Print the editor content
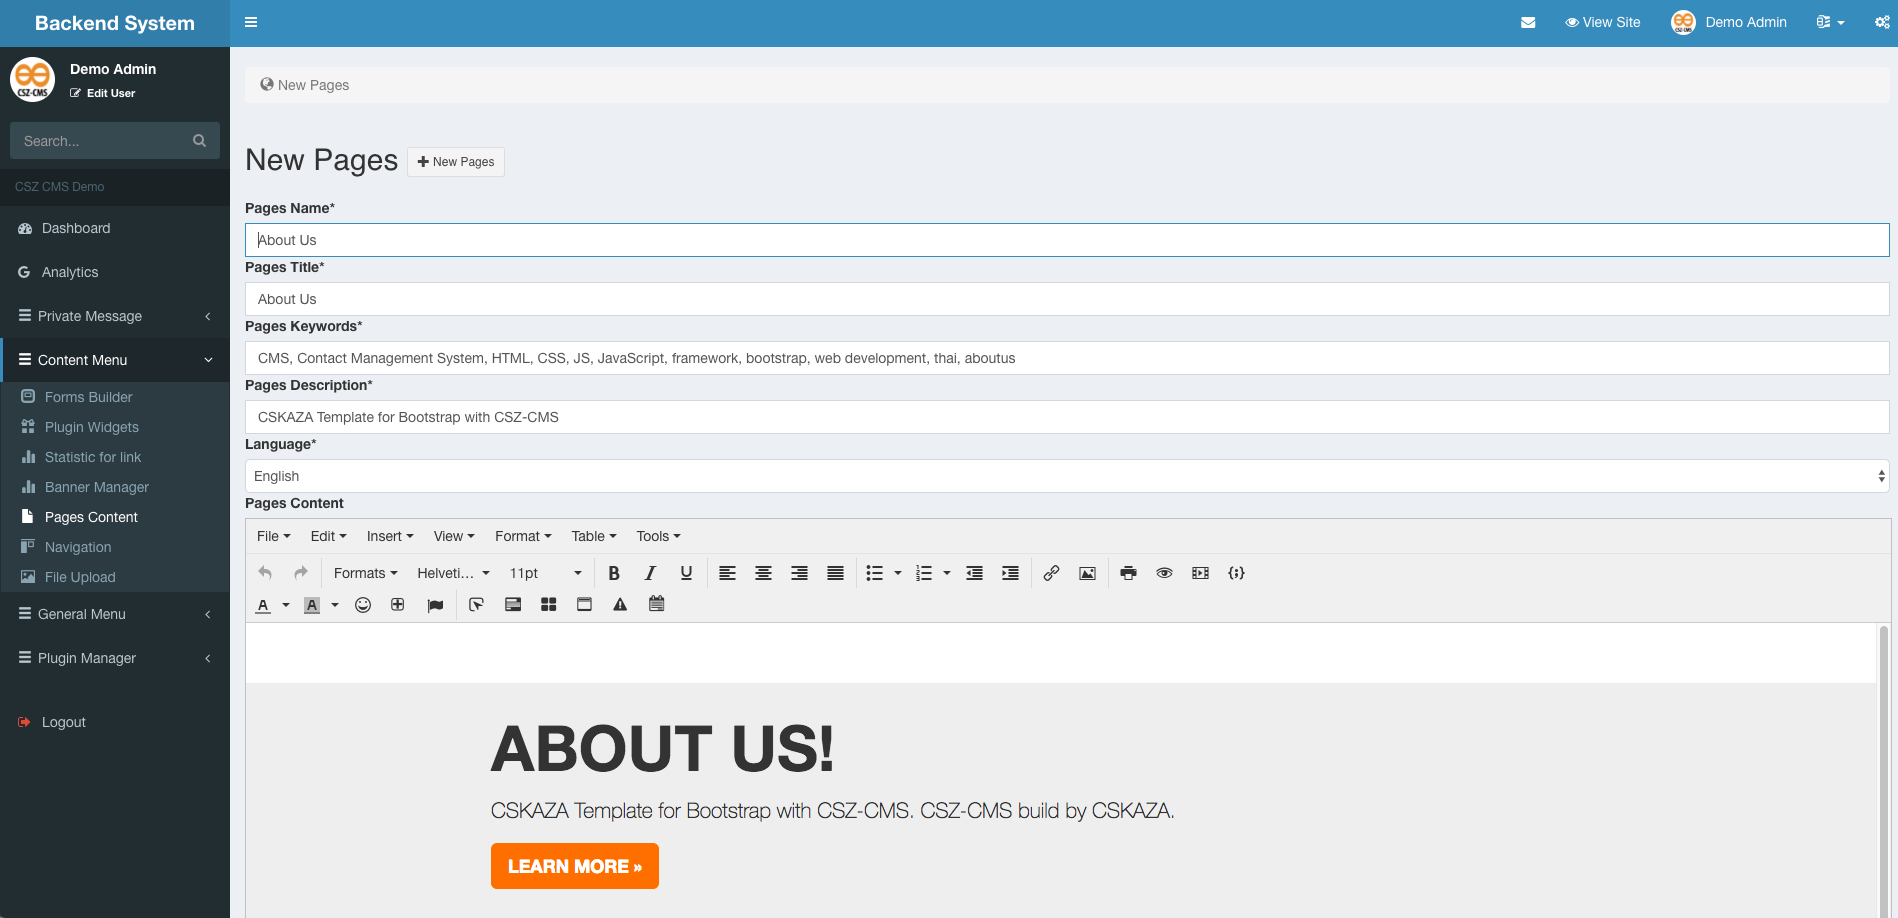Viewport: 1898px width, 918px height. (x=1128, y=573)
